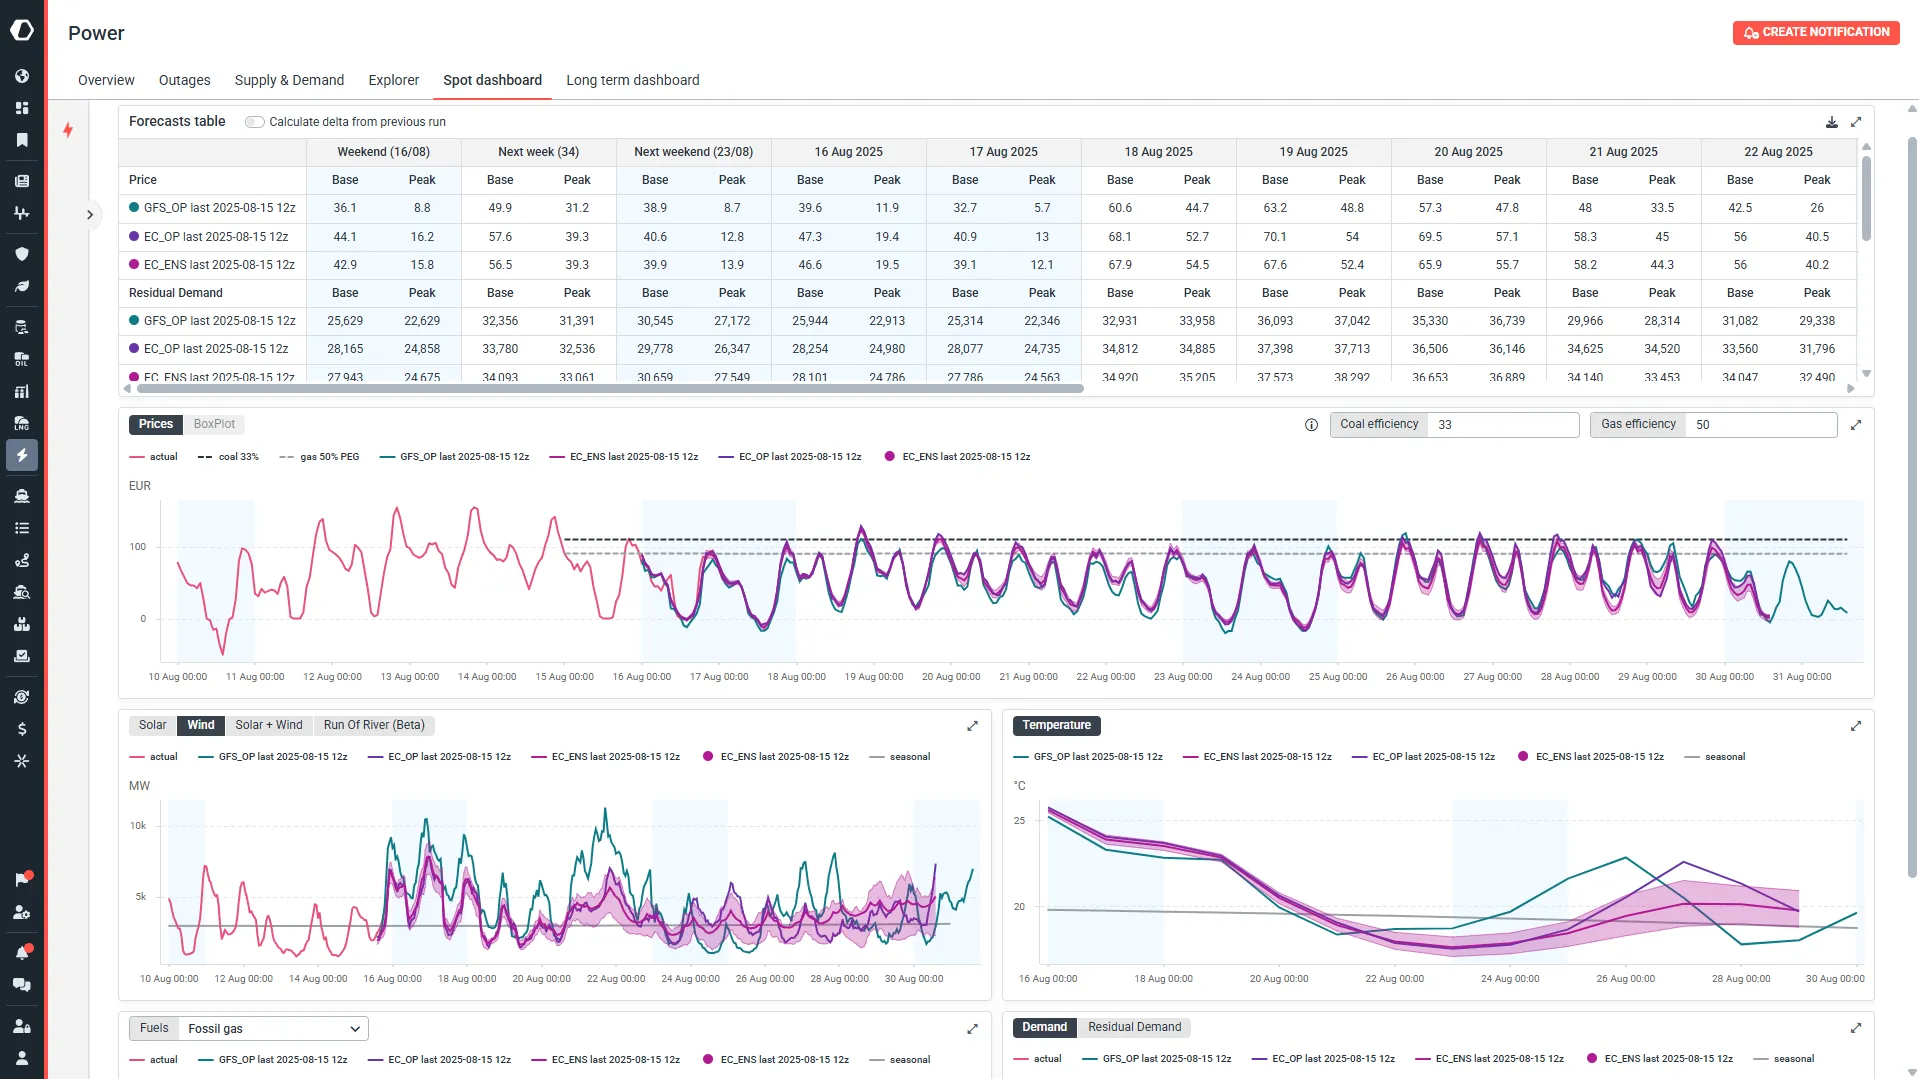1919x1079 pixels.
Task: Open the route path icon in sidebar
Action: (x=22, y=560)
